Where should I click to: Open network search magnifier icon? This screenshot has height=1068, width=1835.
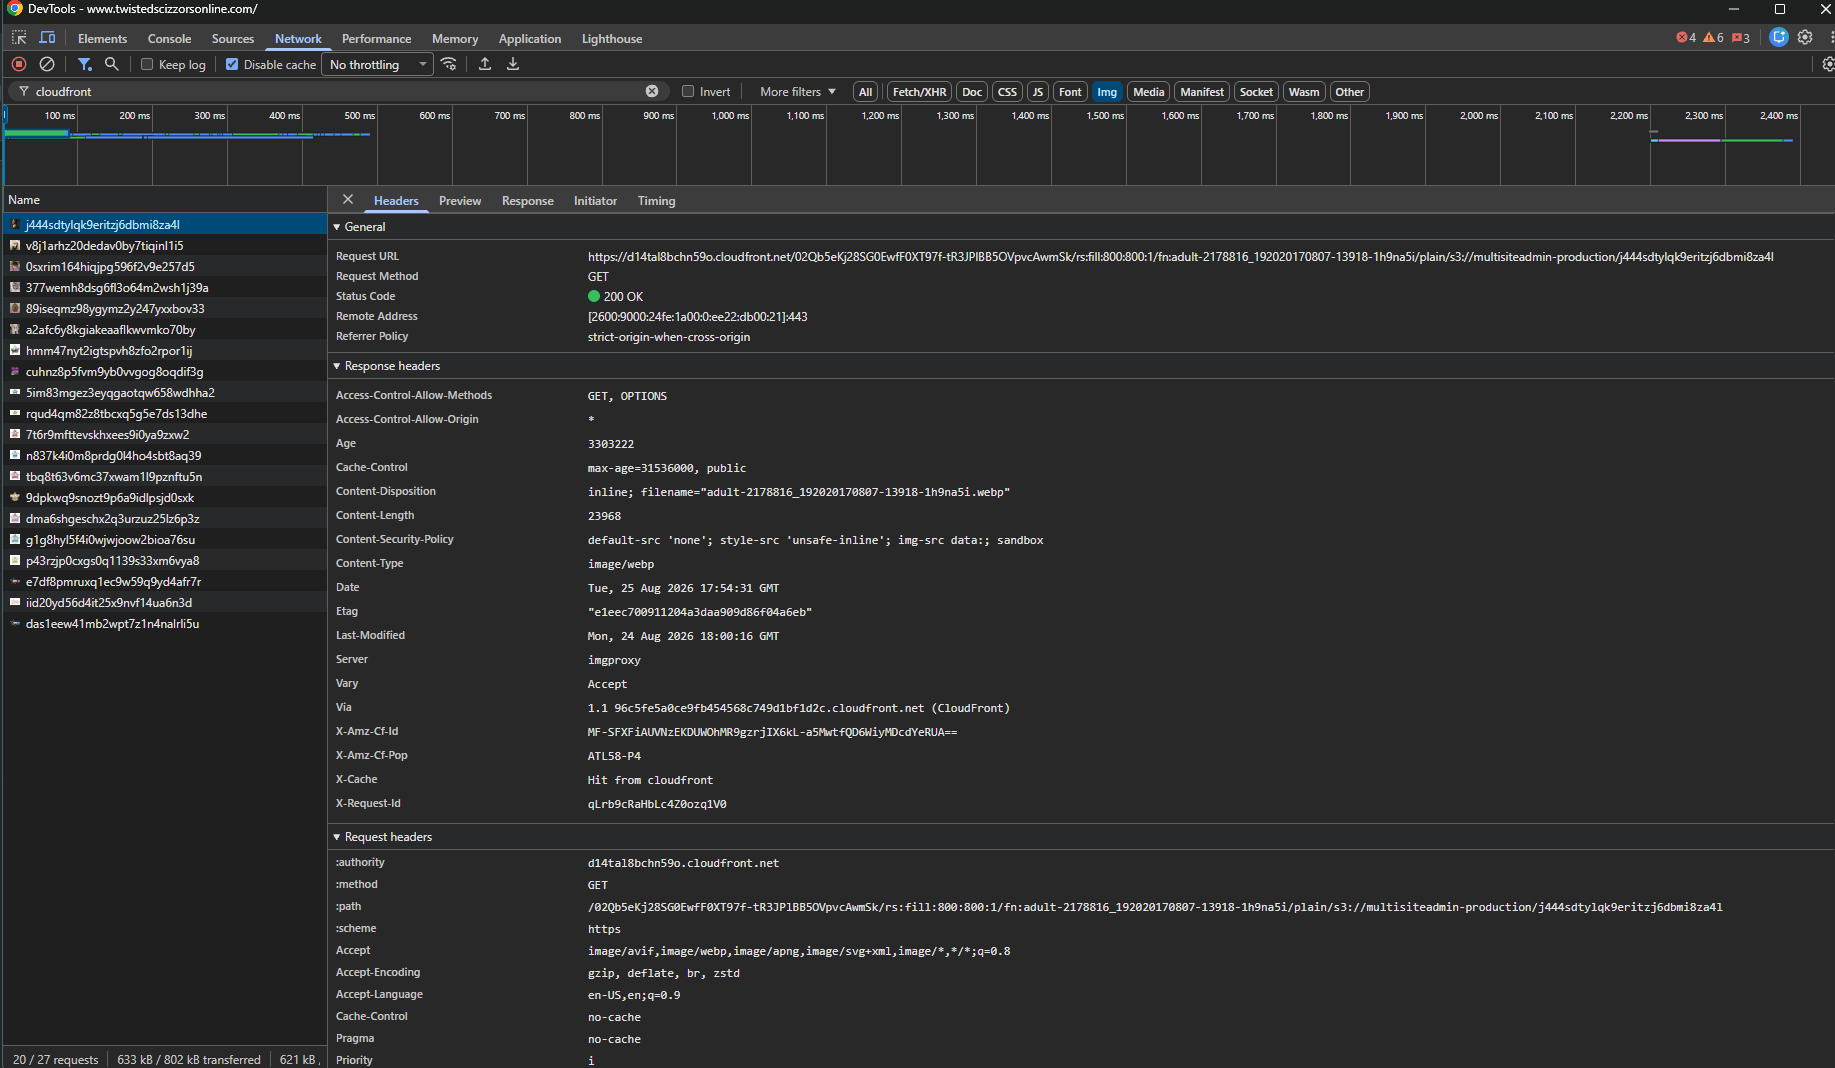[112, 64]
